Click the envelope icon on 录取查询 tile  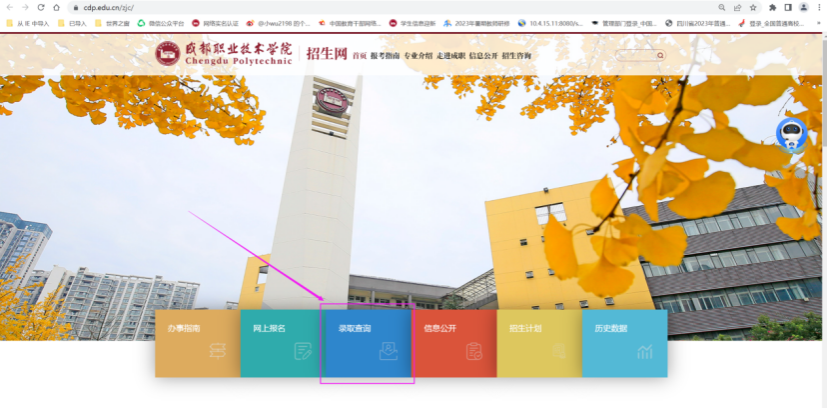point(389,351)
